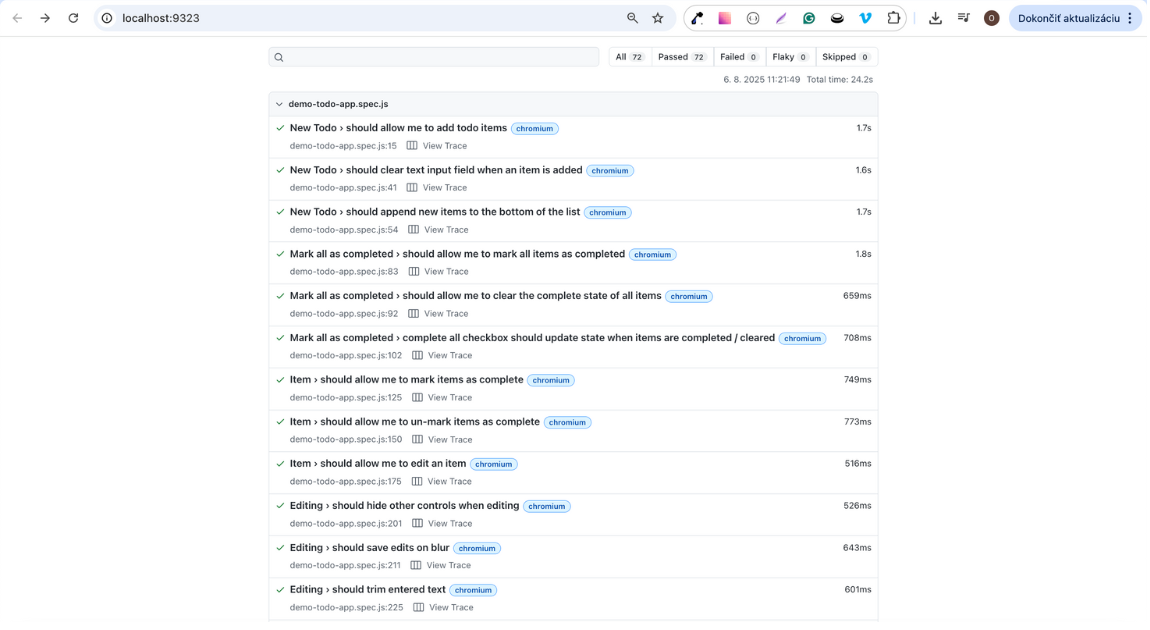Open the user profile avatar
The height and width of the screenshot is (630, 1150).
point(991,18)
